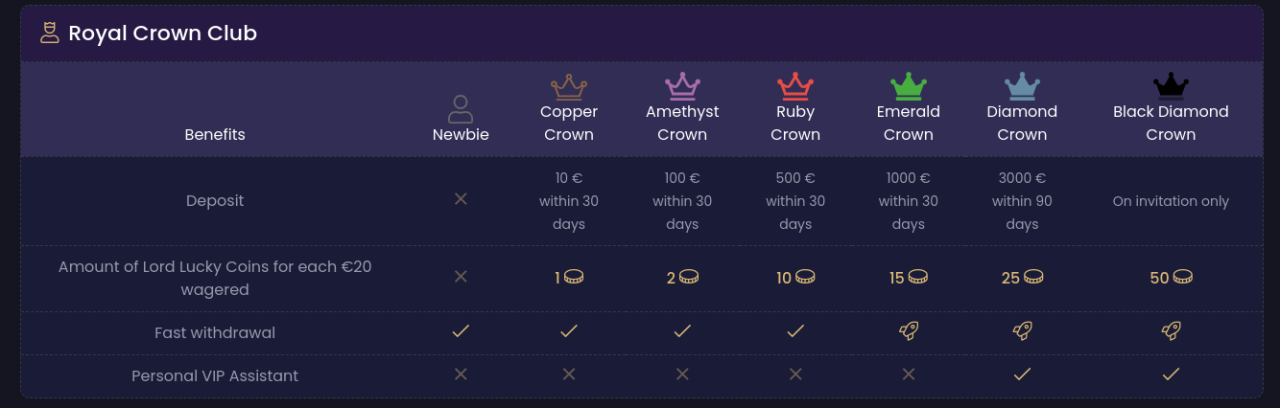Click the Personal VIP Assistant row label
Image resolution: width=1280 pixels, height=408 pixels.
[215, 376]
